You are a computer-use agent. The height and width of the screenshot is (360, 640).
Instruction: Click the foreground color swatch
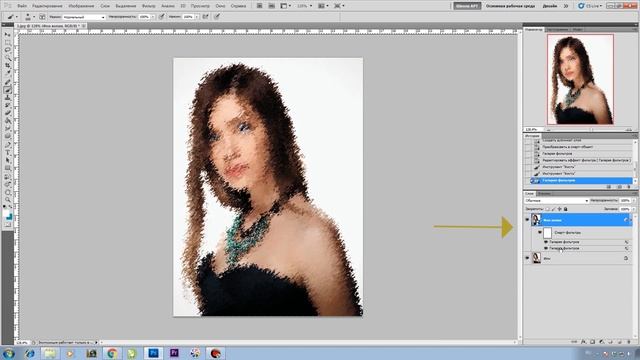(7, 213)
